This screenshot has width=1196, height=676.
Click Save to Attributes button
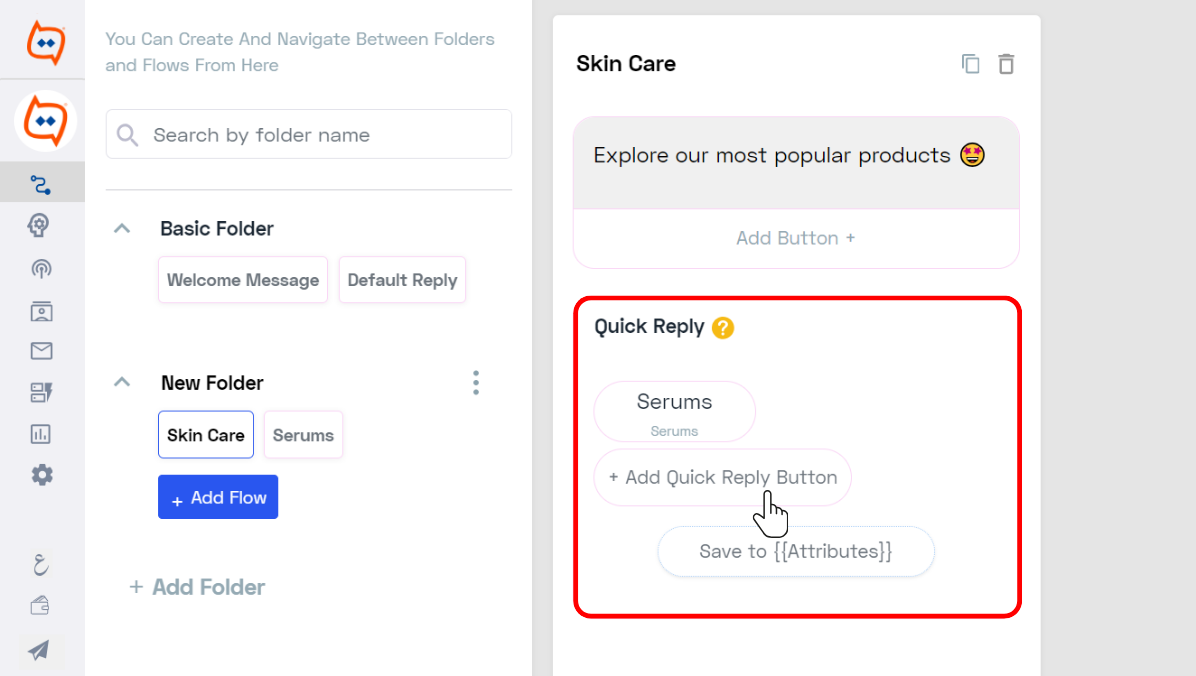[x=796, y=552]
